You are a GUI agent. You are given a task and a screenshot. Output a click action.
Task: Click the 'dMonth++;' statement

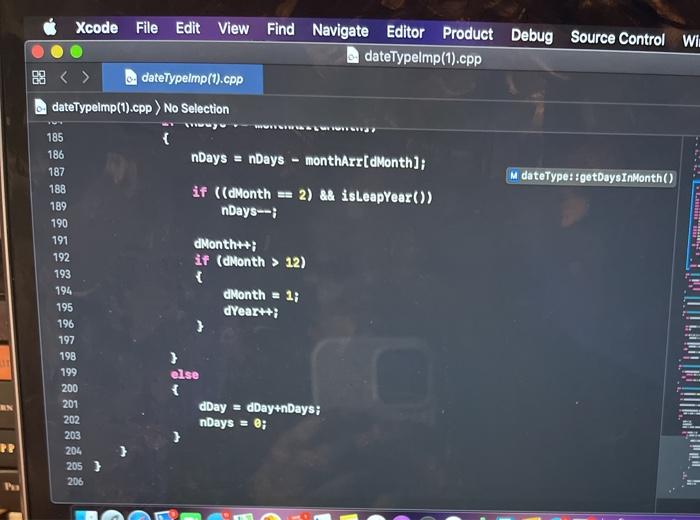coord(225,245)
